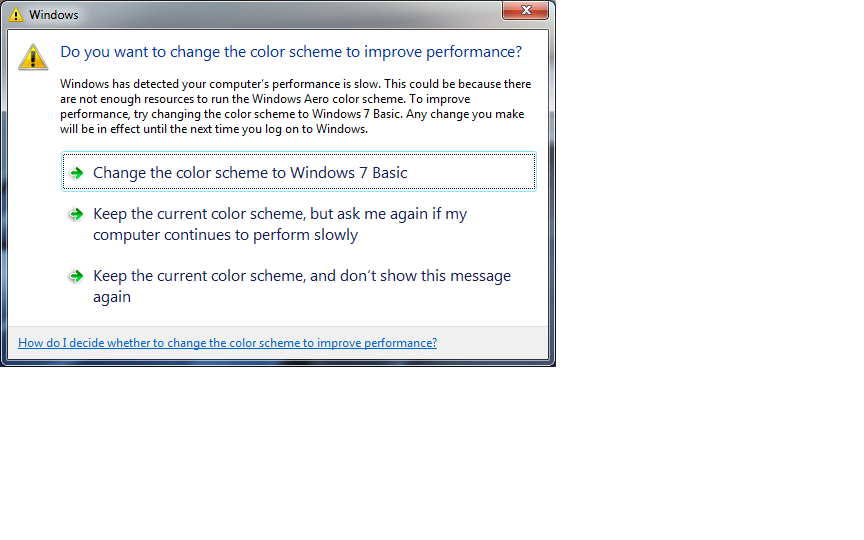The height and width of the screenshot is (540, 864).
Task: Close the Windows performance dialog
Action: tap(525, 10)
